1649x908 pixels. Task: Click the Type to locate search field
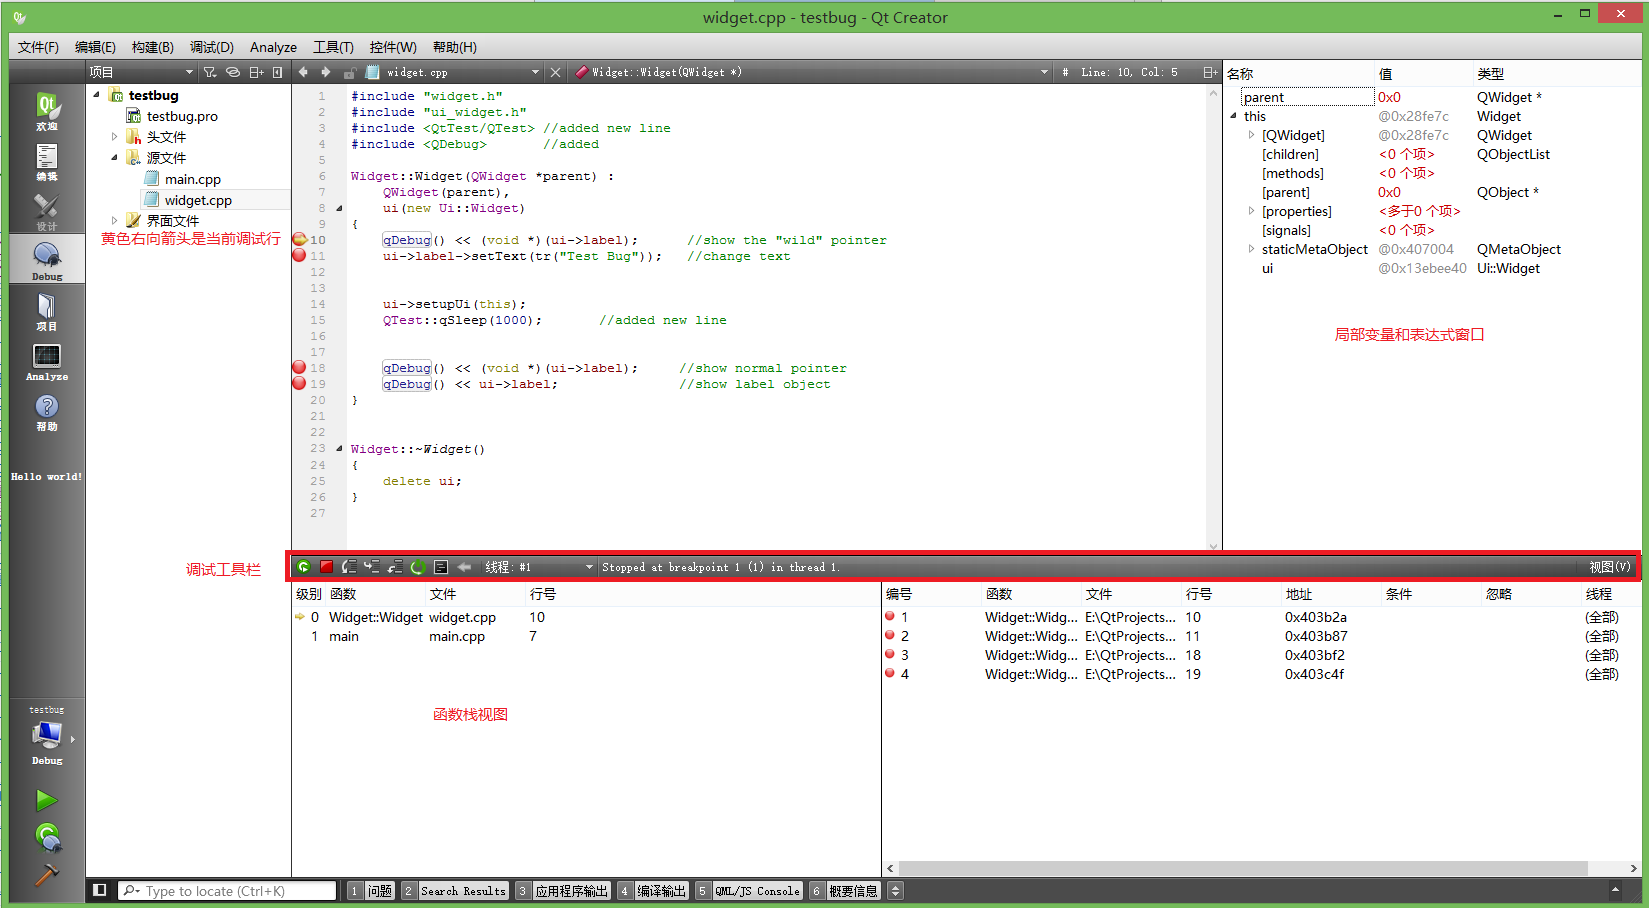tap(227, 891)
